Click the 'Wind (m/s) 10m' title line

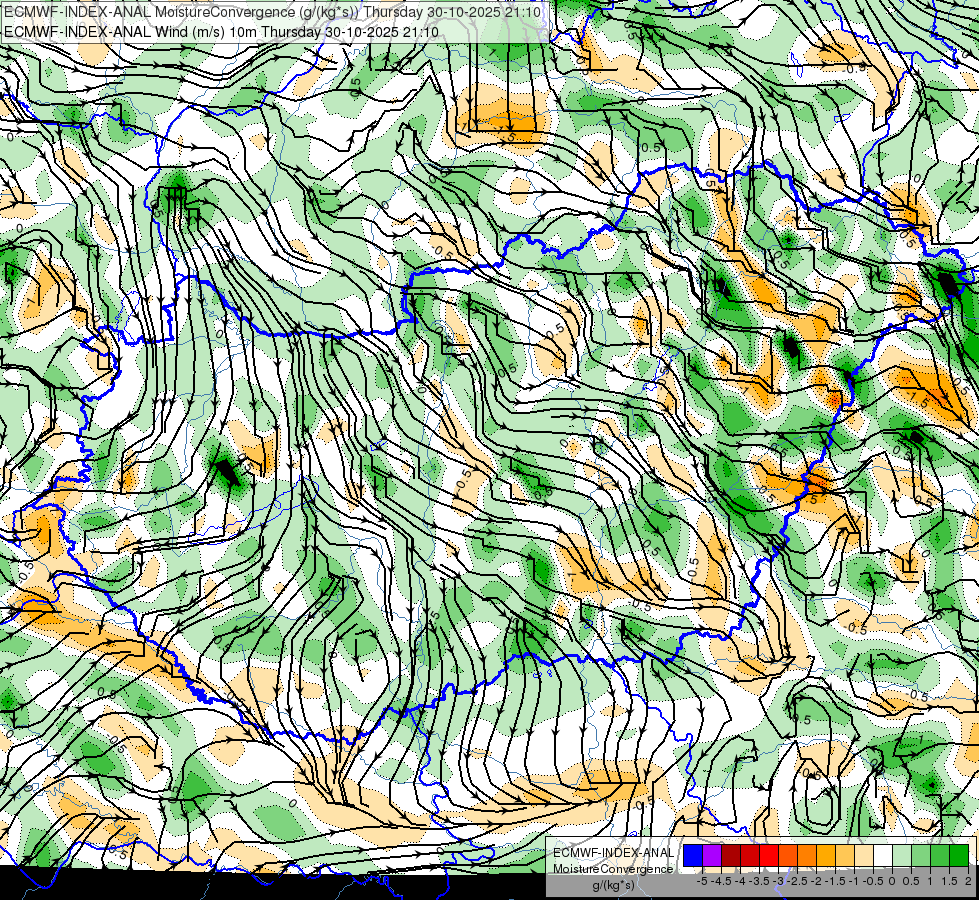pyautogui.click(x=220, y=32)
